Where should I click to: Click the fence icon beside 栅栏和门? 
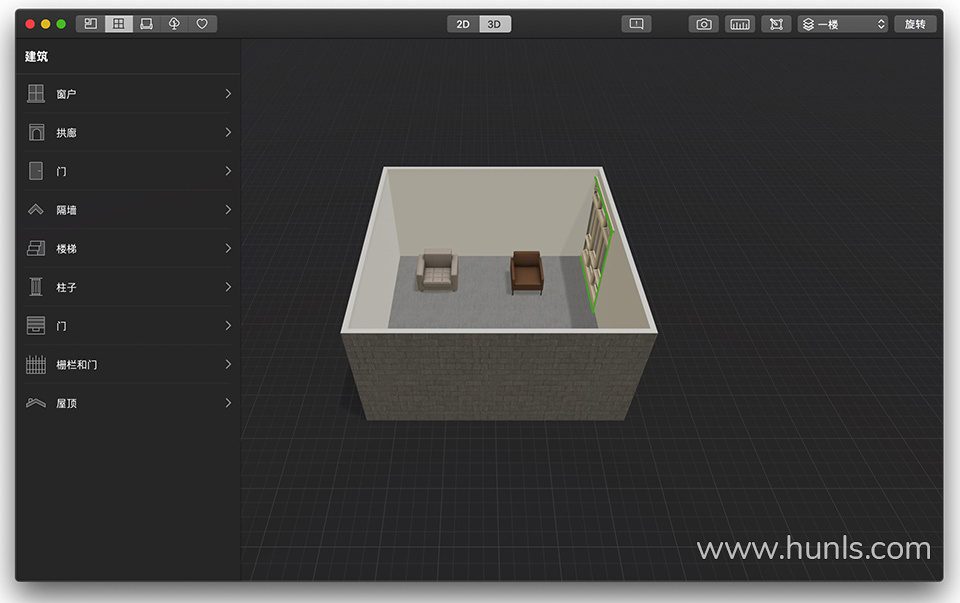click(x=36, y=364)
